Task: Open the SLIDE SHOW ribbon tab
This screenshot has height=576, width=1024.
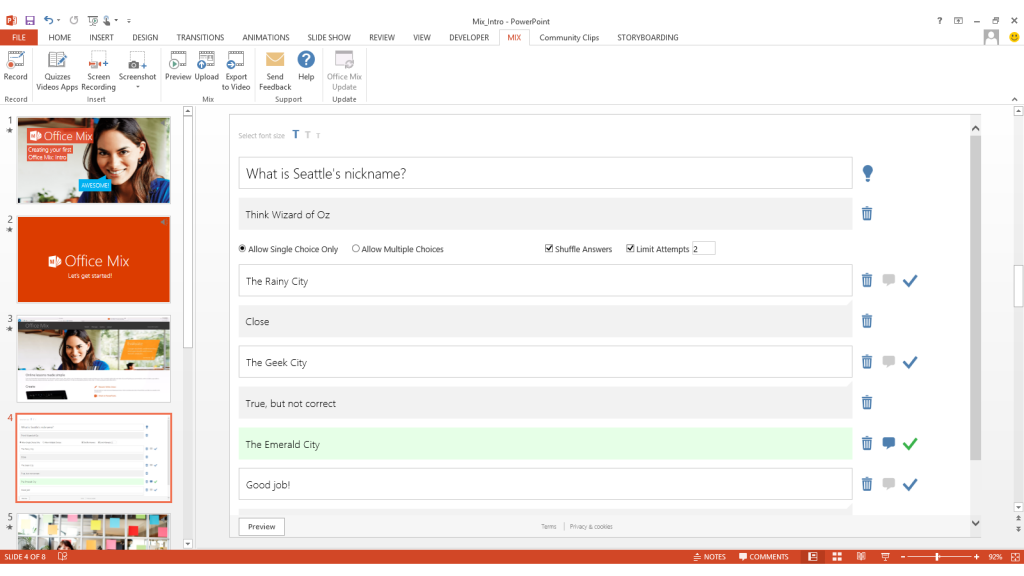Action: (328, 37)
